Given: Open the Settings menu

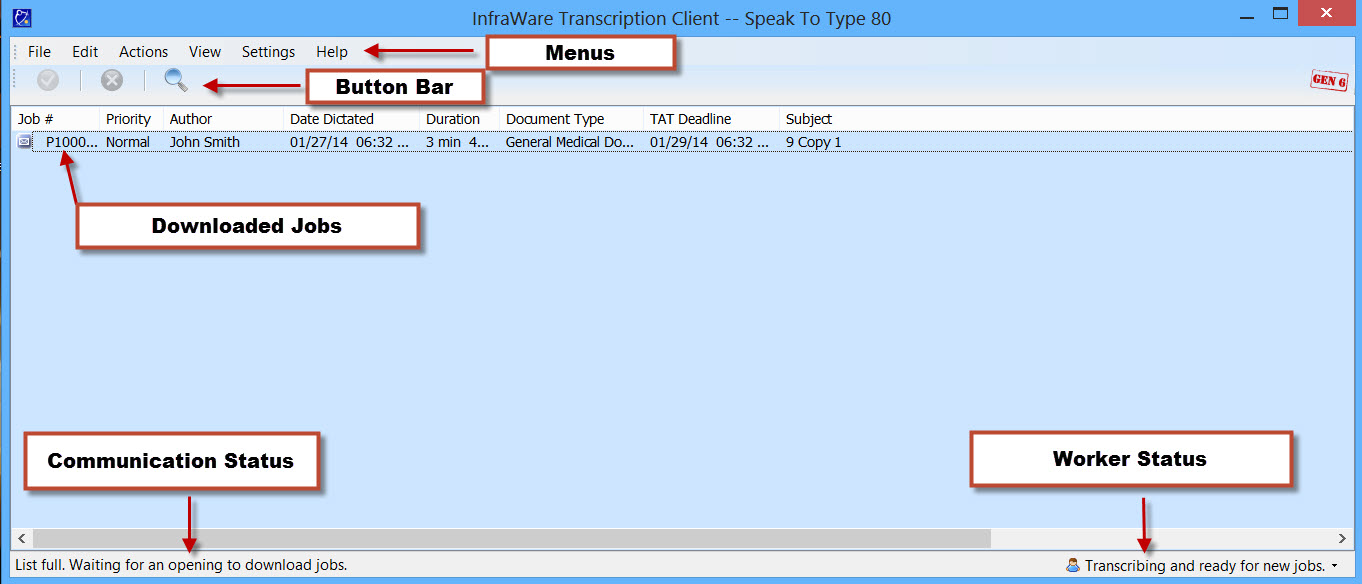Looking at the screenshot, I should tap(268, 52).
